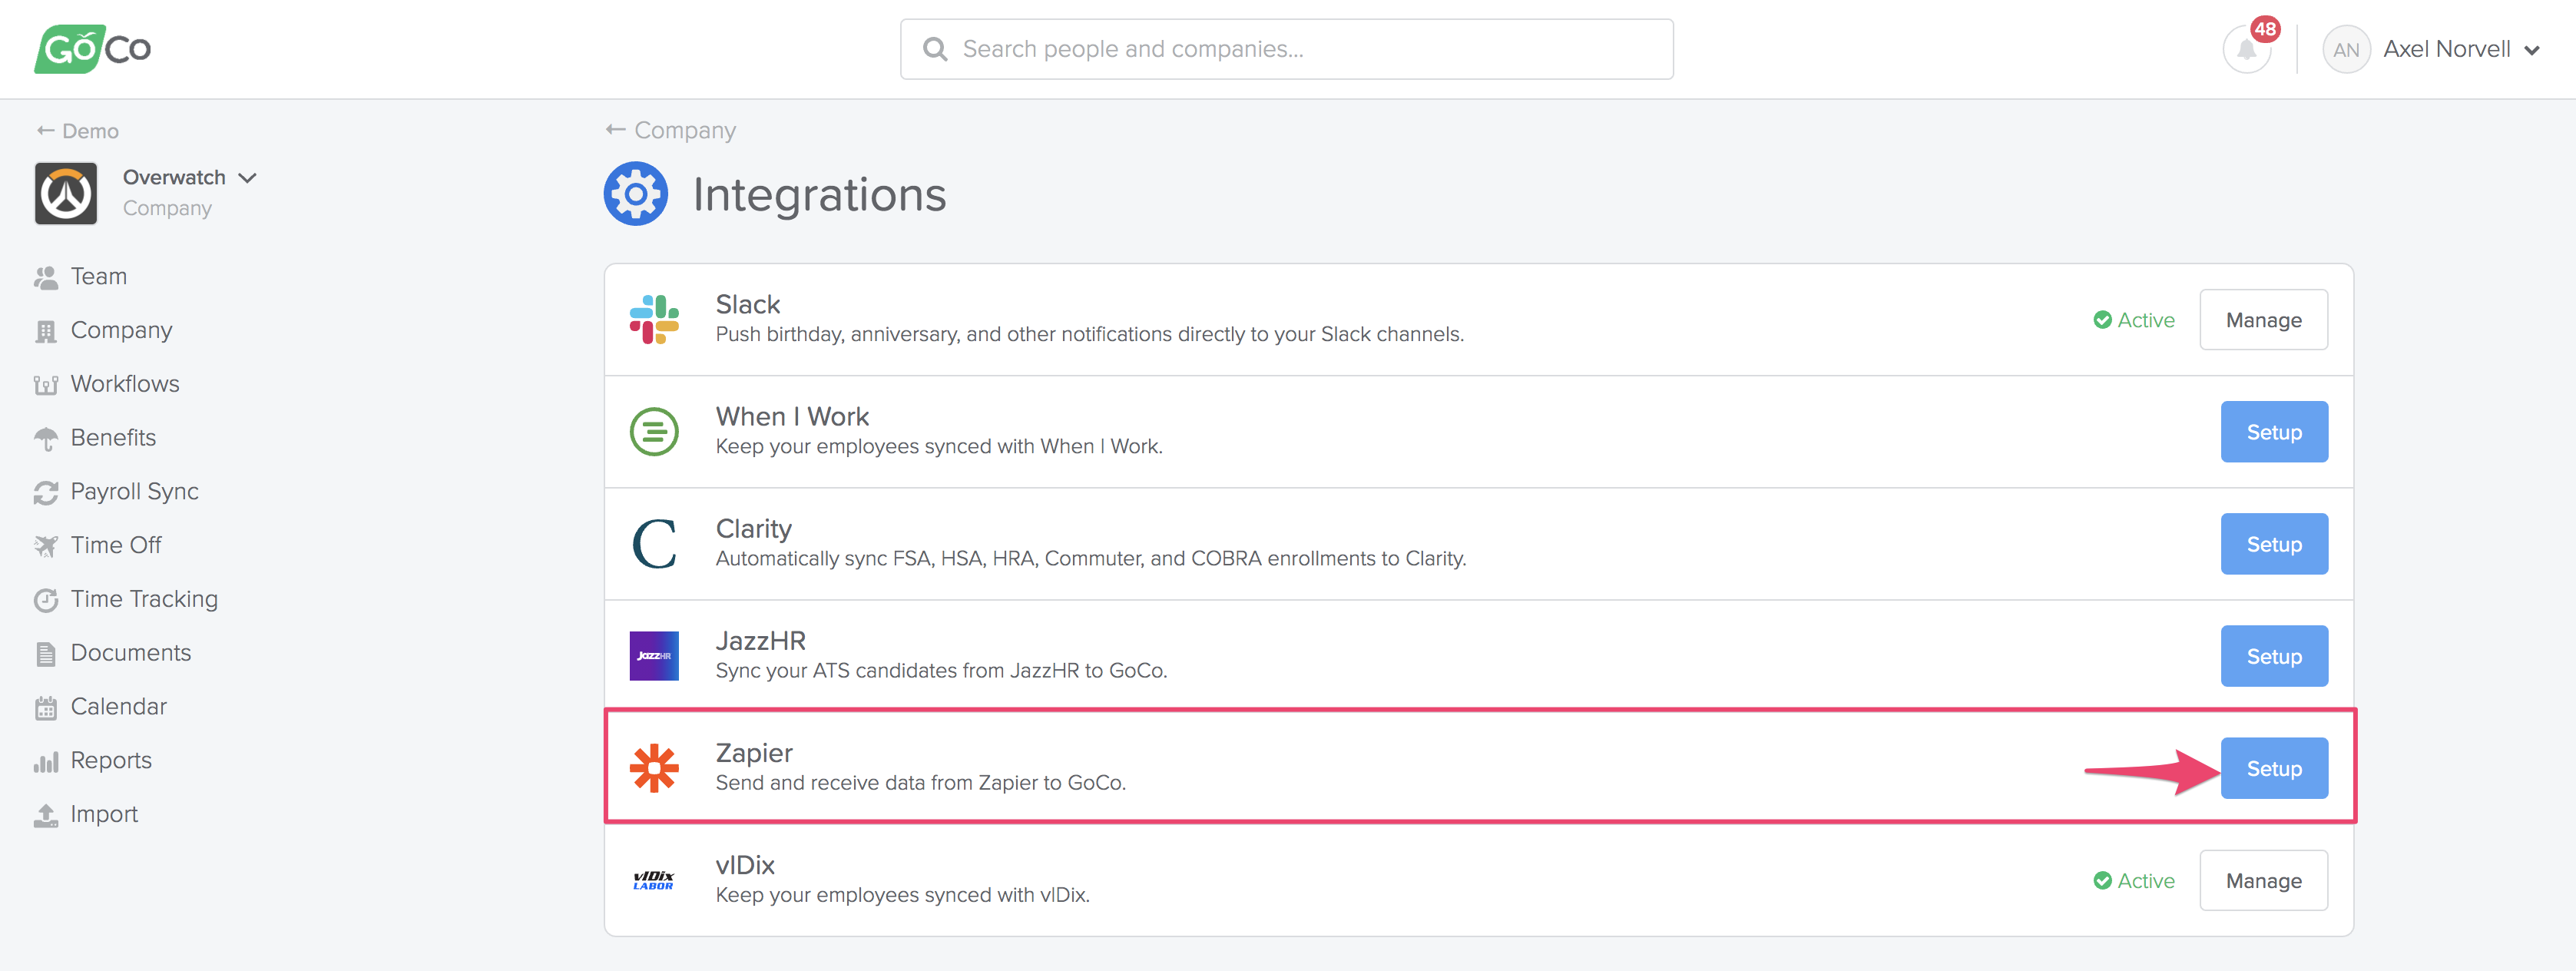View the Calendar section
The width and height of the screenshot is (2576, 971).
coord(118,707)
